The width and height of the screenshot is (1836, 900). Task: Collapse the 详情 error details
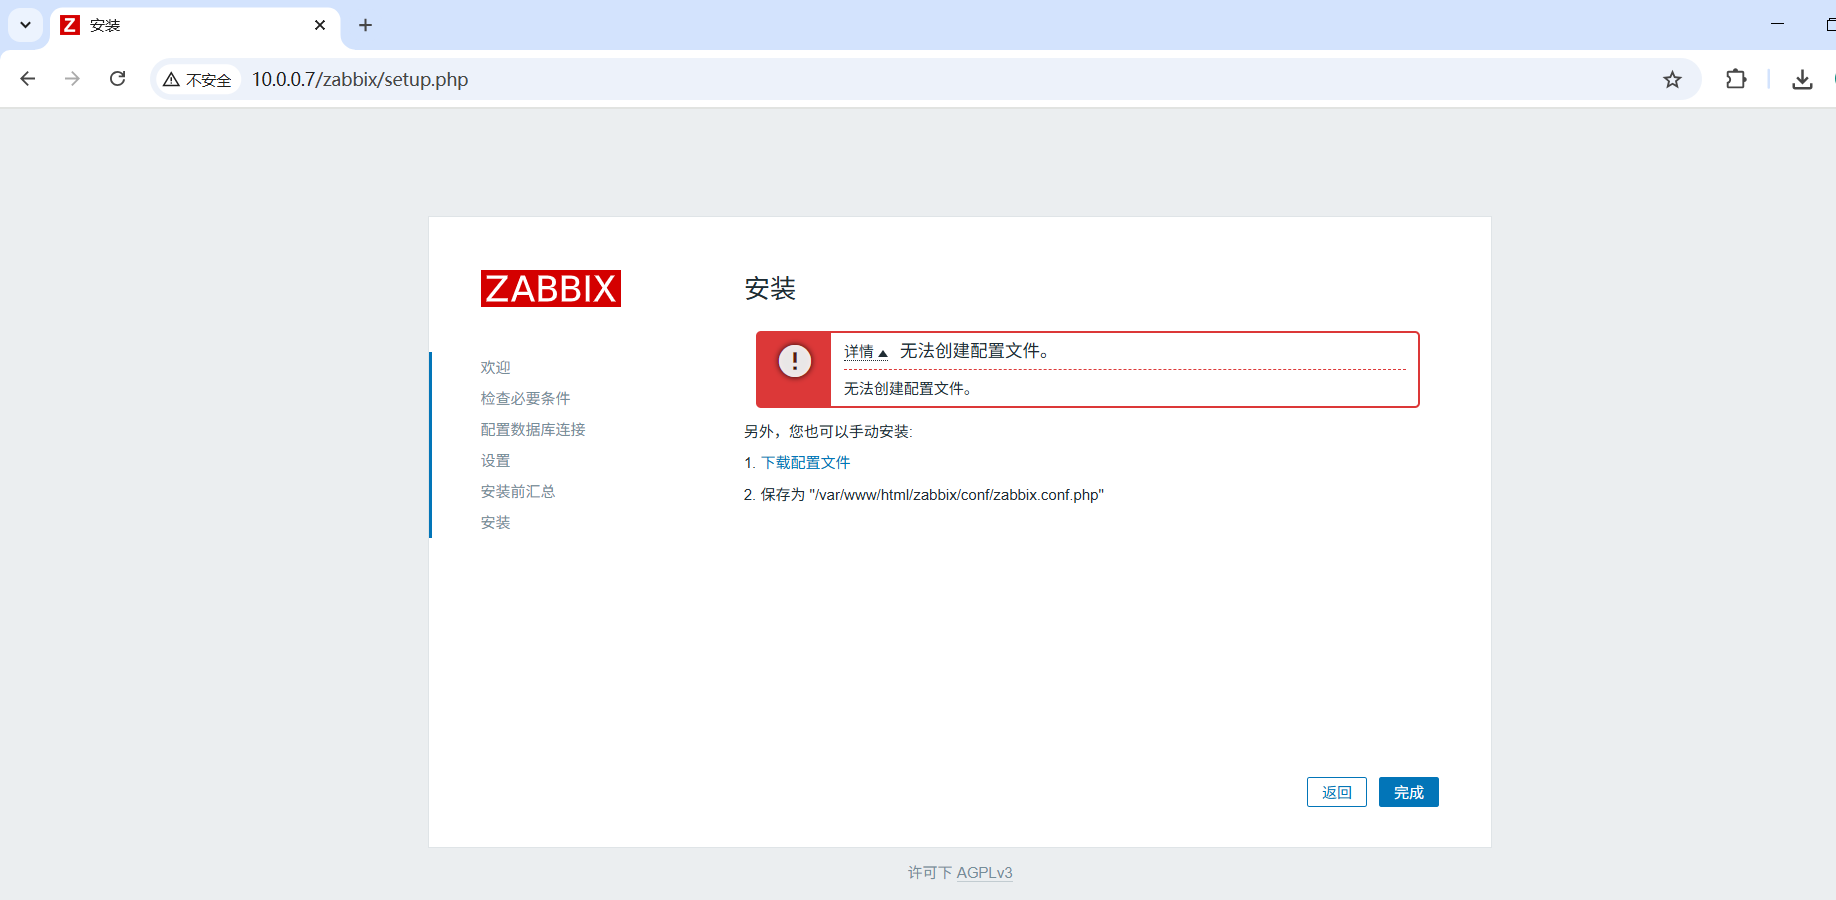pos(866,352)
